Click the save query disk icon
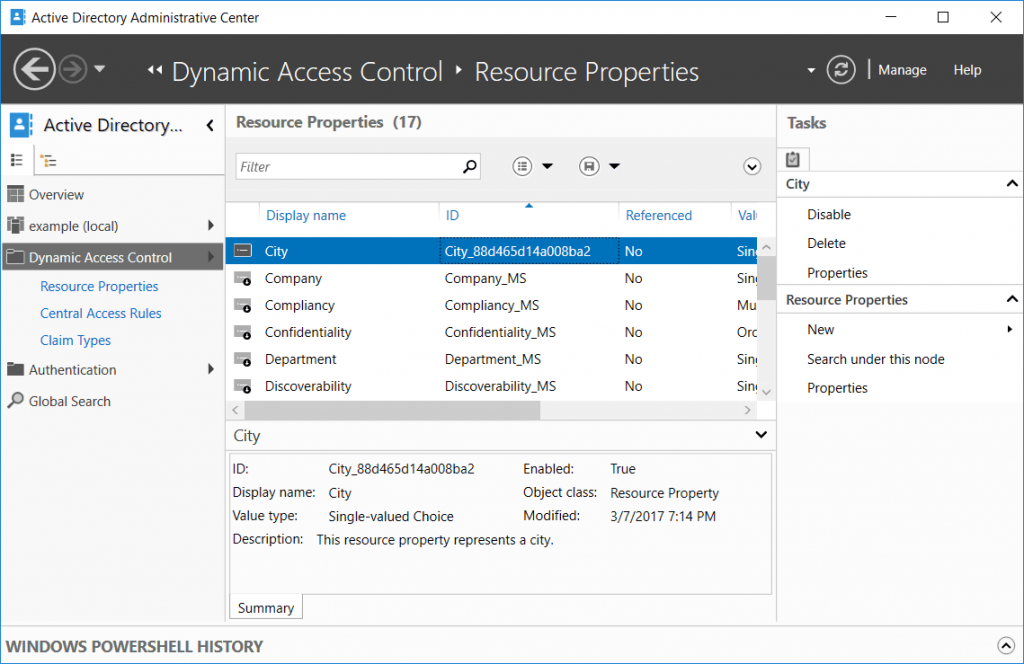Image resolution: width=1024 pixels, height=664 pixels. point(588,165)
